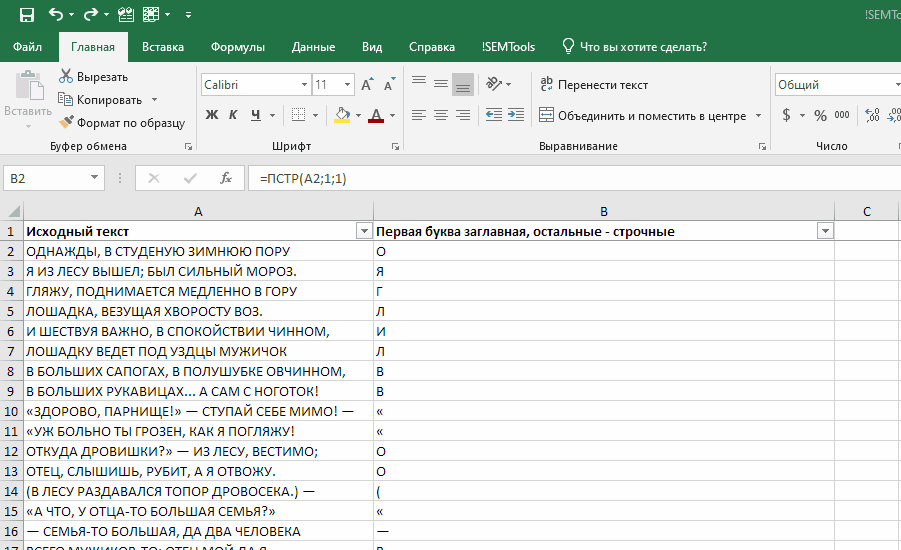Screen dimensions: 901x550
Task: Apply the thousands separator 000 format
Action: point(842,115)
